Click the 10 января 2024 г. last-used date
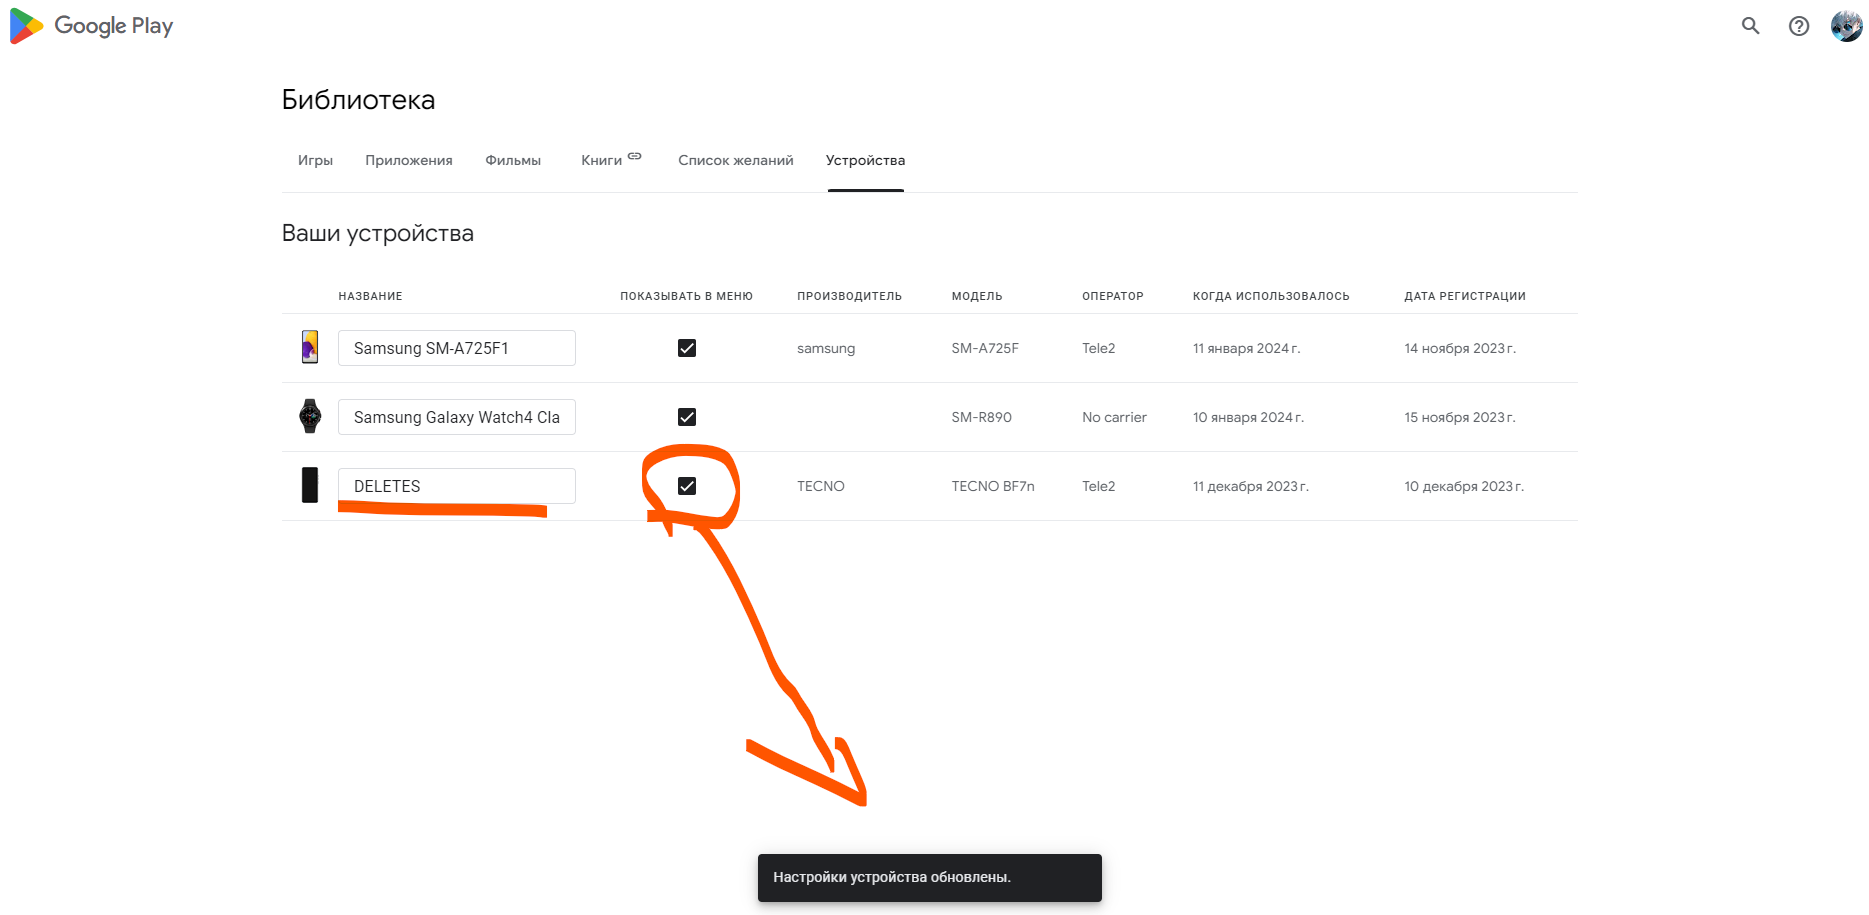 click(x=1249, y=417)
